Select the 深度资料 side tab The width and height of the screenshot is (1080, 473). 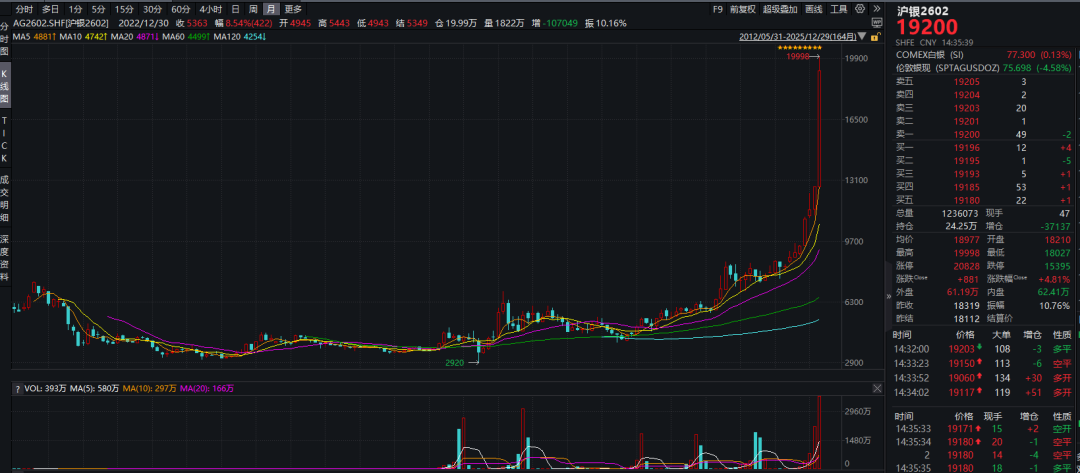coord(5,257)
